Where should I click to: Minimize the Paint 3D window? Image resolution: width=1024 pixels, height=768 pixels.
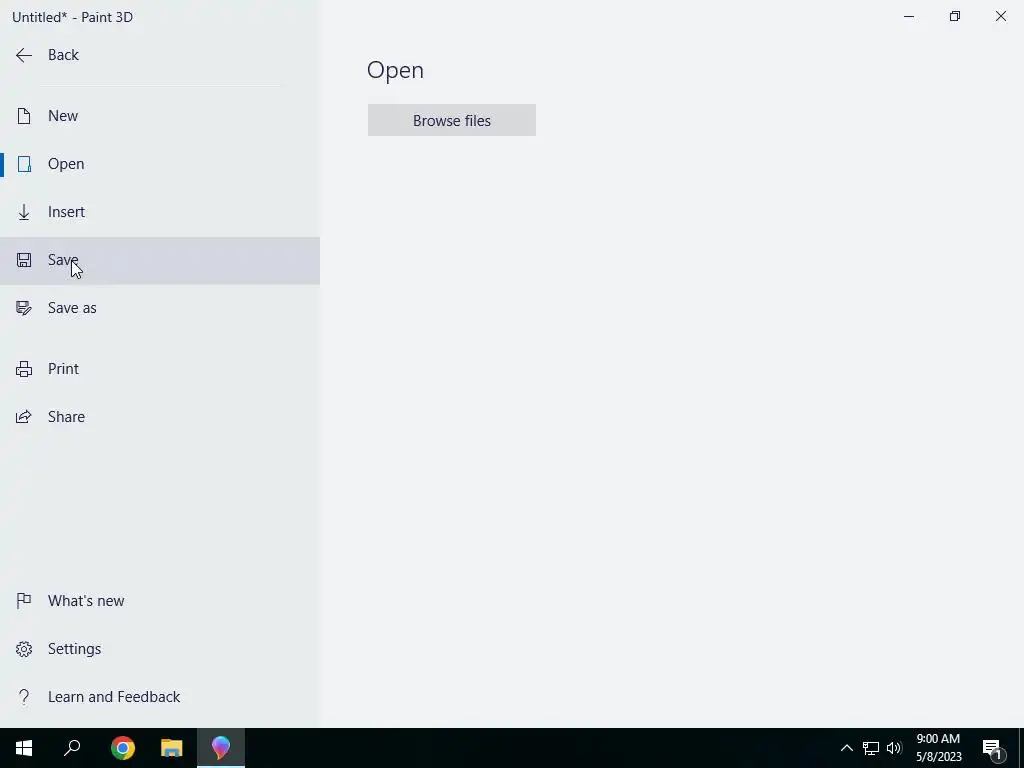click(x=909, y=16)
